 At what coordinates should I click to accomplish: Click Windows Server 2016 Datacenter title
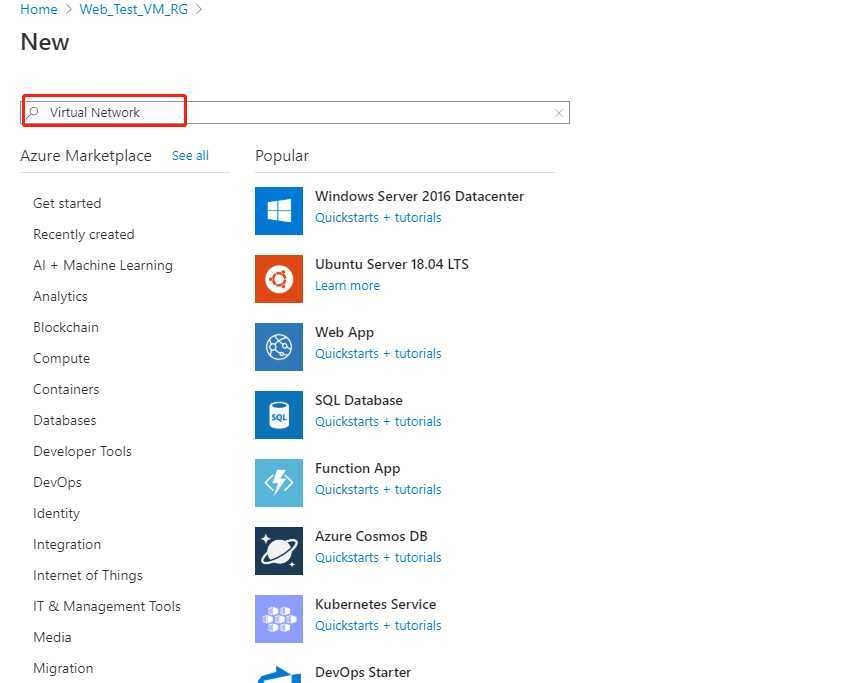419,197
